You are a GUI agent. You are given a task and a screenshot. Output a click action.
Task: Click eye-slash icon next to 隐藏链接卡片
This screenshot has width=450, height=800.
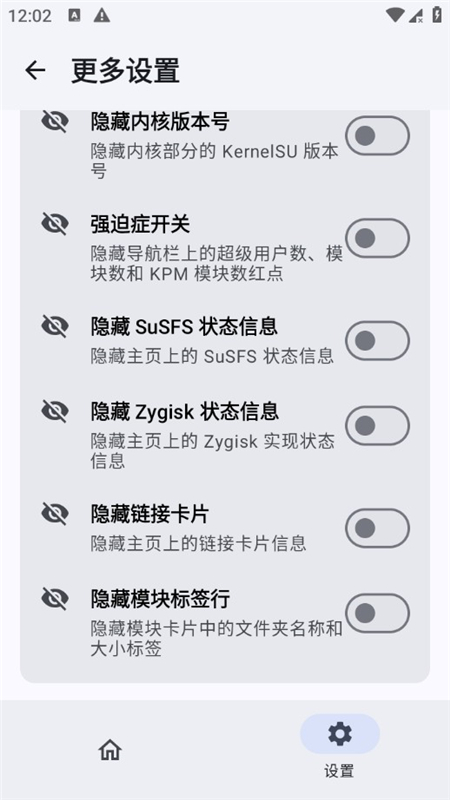click(55, 513)
